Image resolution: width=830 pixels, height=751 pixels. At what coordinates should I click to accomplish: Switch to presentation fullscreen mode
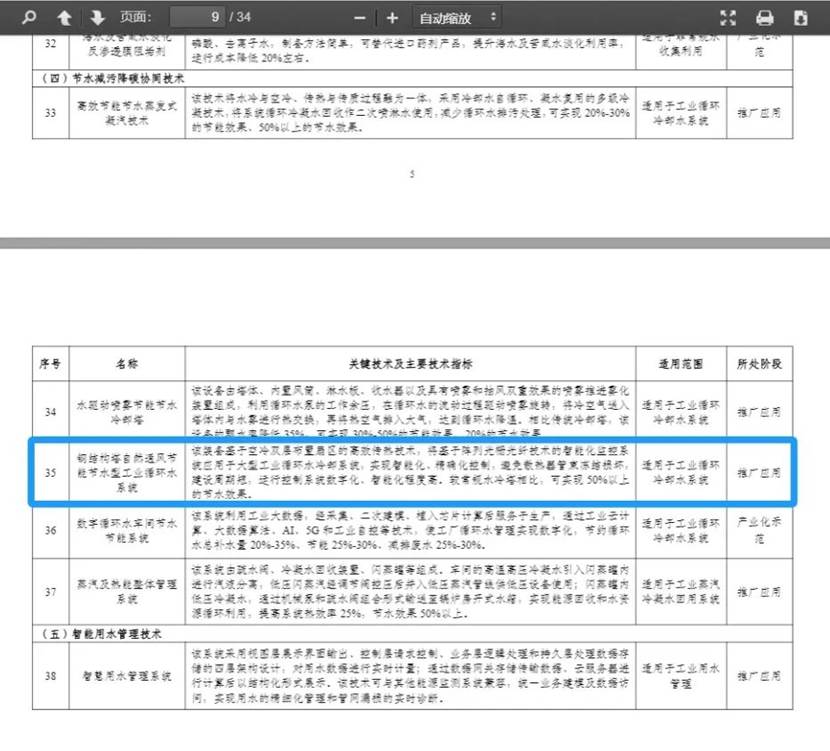(728, 17)
